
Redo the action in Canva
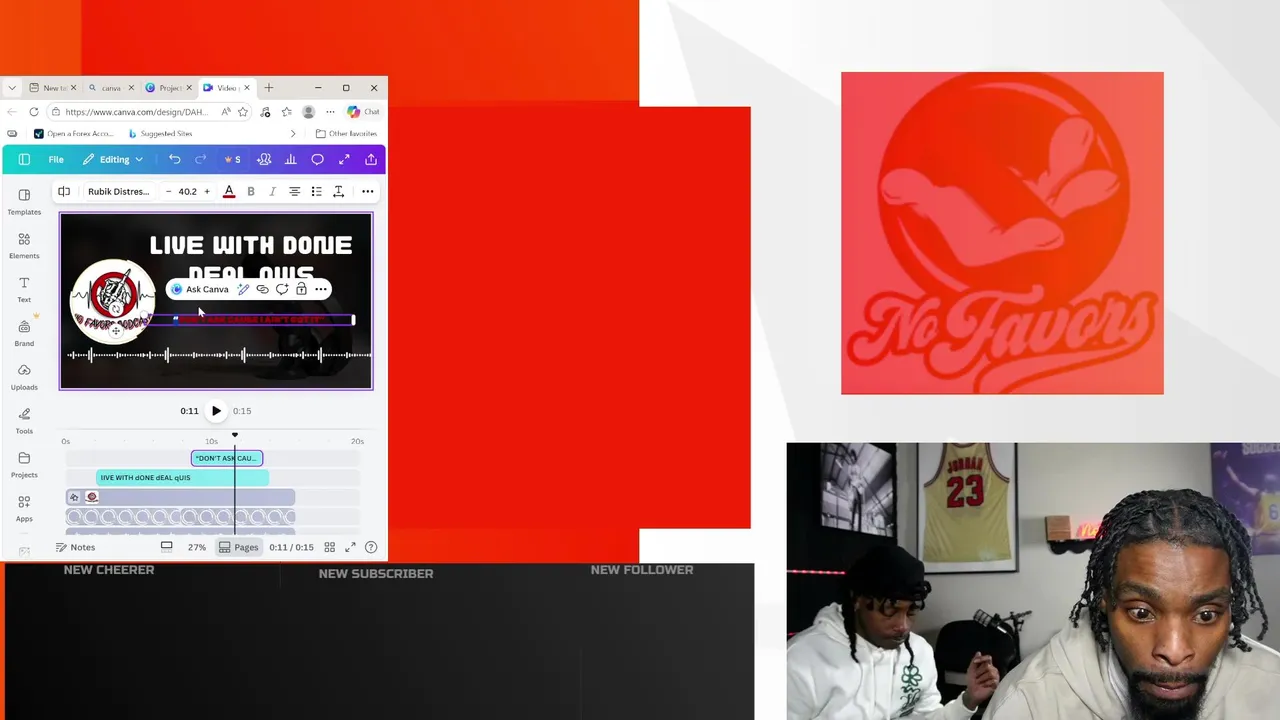tap(200, 160)
